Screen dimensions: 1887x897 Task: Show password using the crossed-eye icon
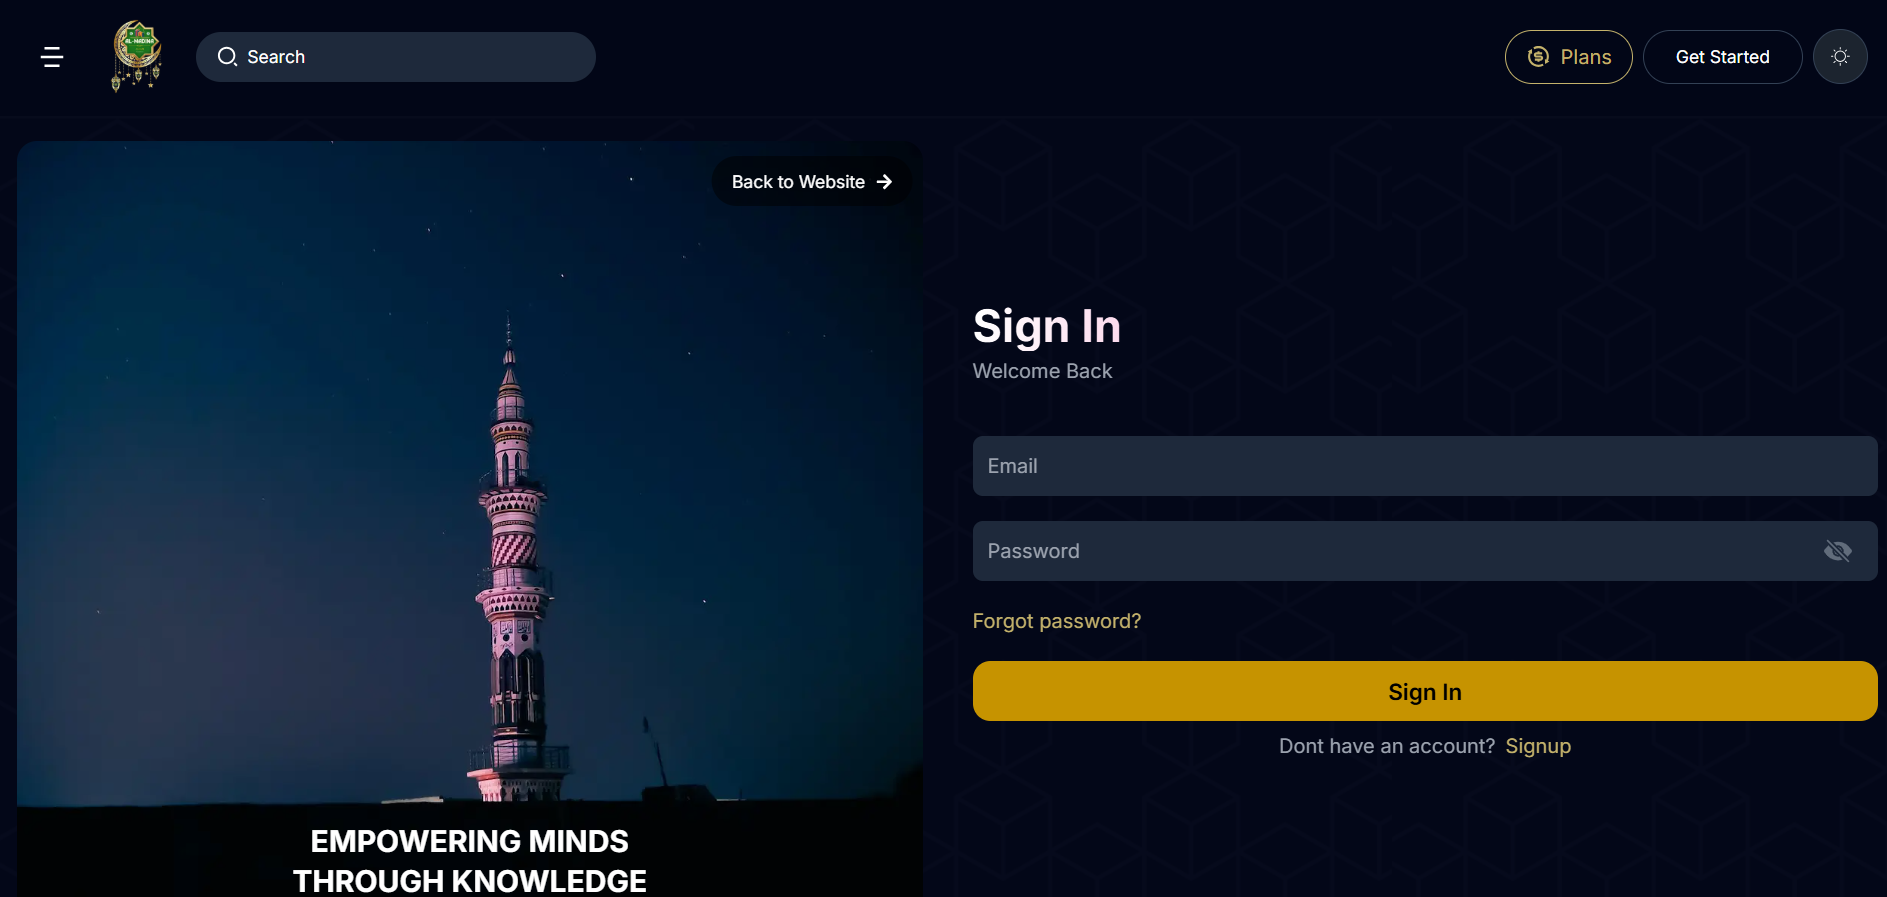point(1837,551)
